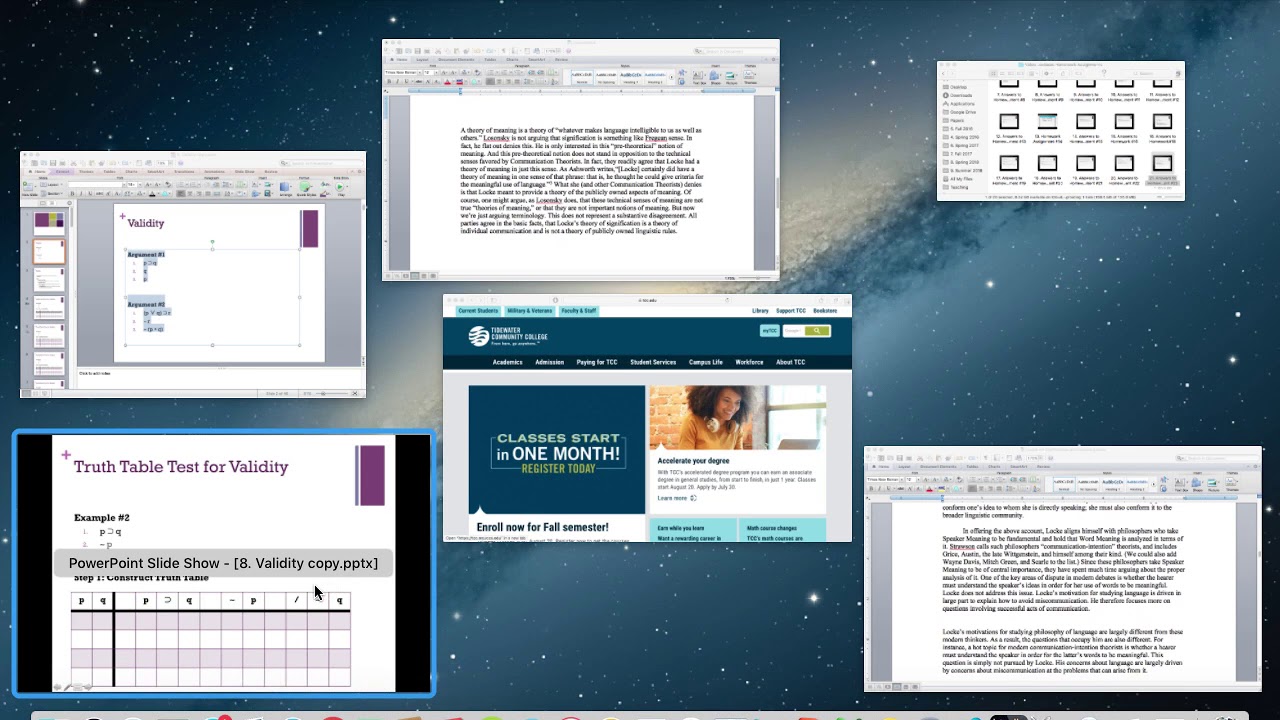Click the Tidewater Community College logo
The image size is (1280, 720).
(x=508, y=337)
